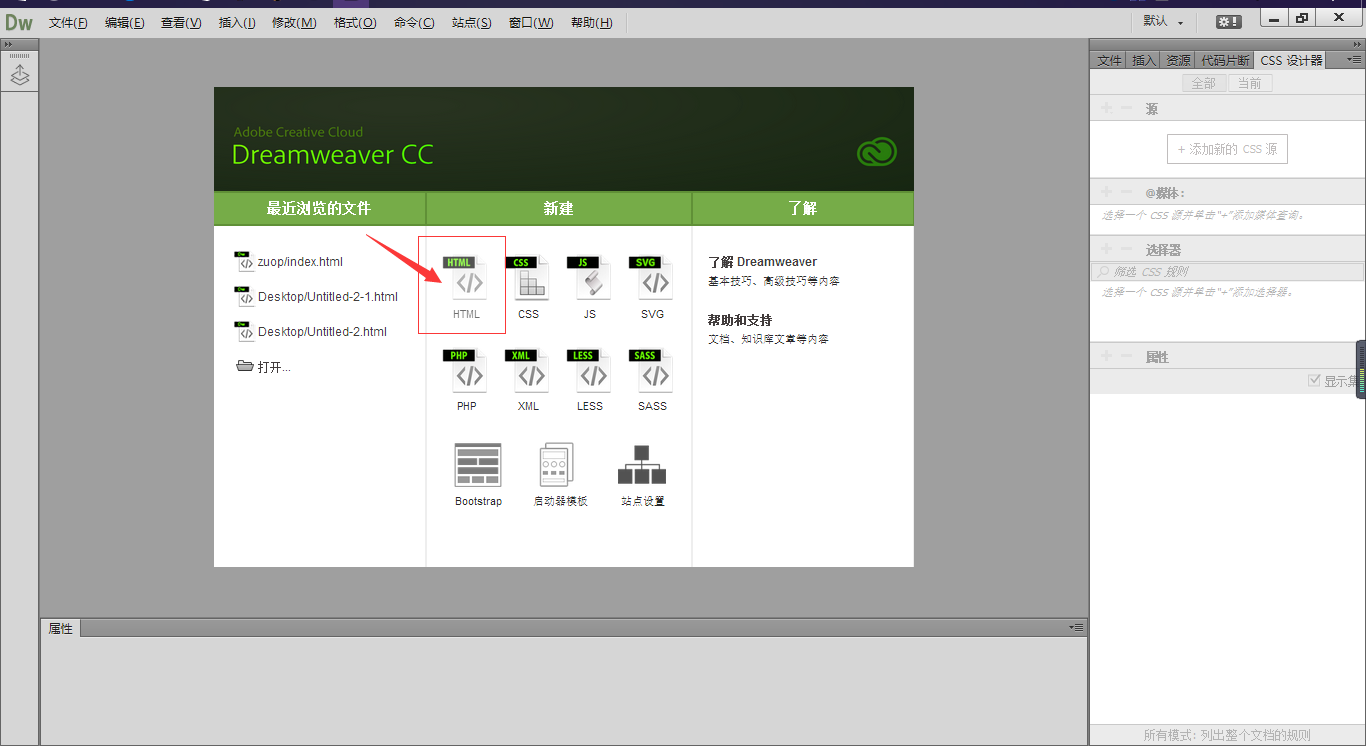
Task: Create a new SVG file
Action: pyautogui.click(x=652, y=285)
